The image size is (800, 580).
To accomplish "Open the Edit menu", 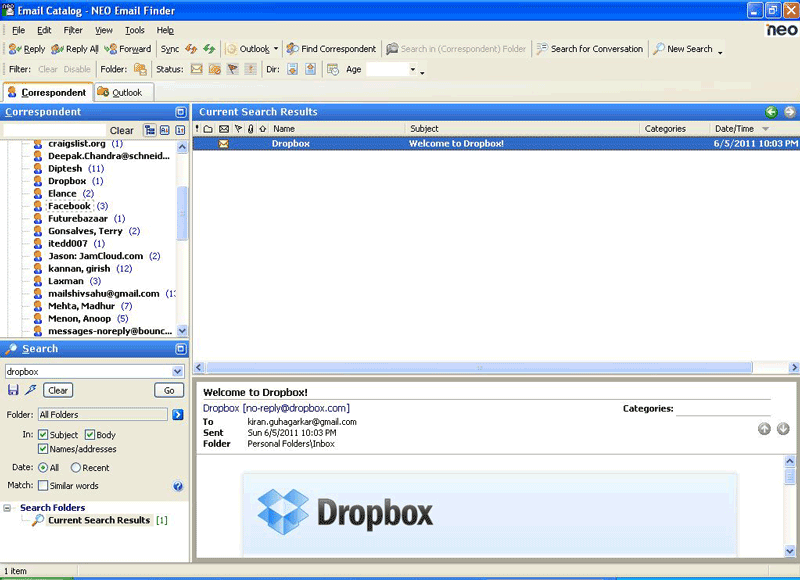I will 44,30.
